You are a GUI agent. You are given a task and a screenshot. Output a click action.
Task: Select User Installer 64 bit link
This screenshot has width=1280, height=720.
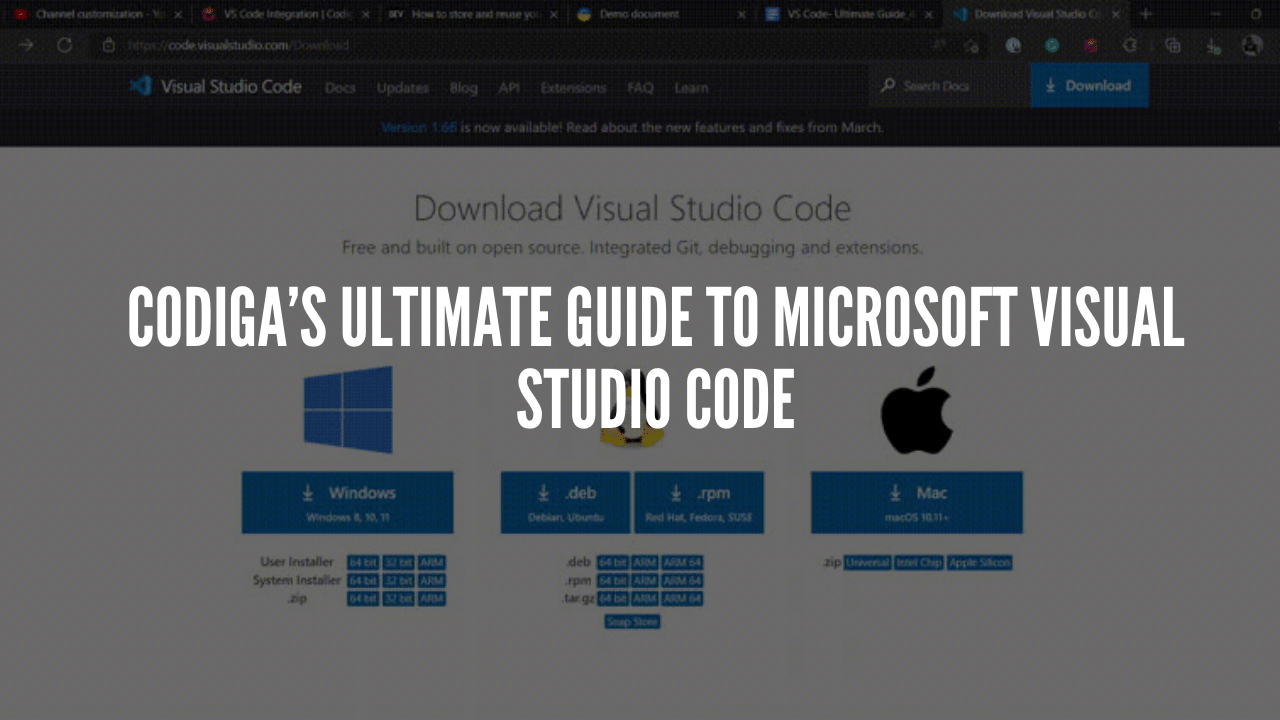point(362,562)
